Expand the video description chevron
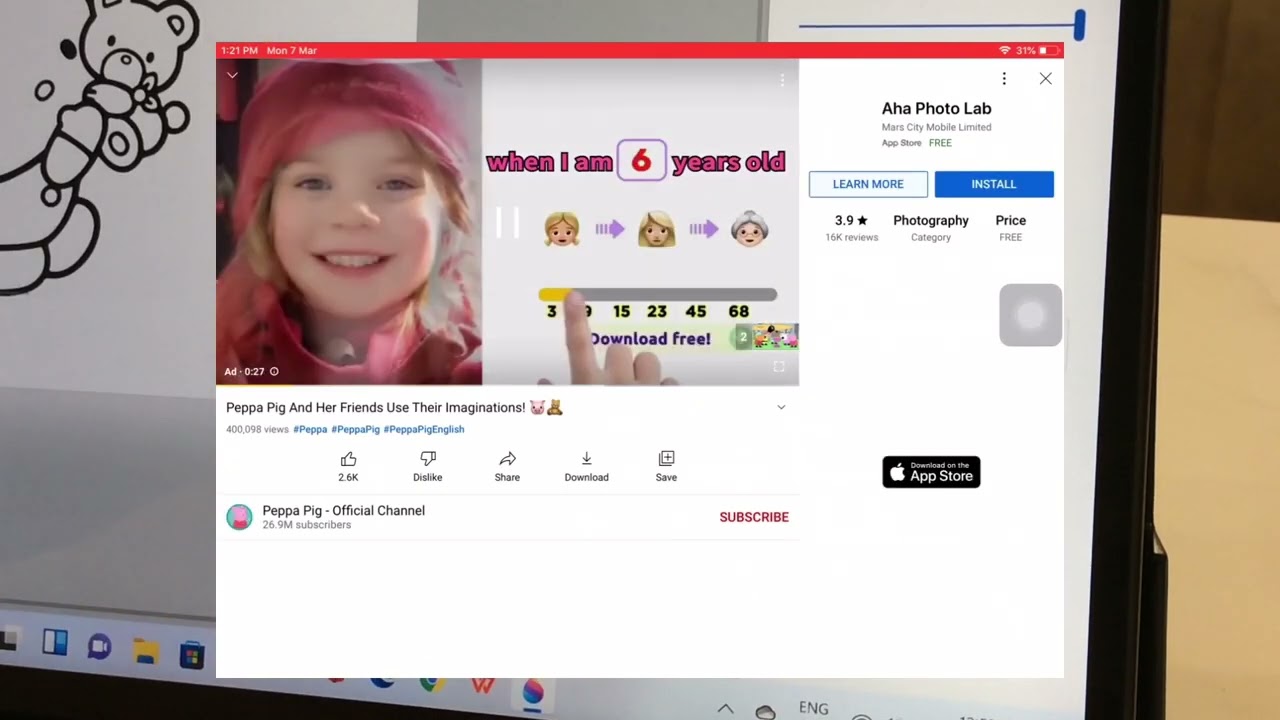This screenshot has height=720, width=1280. pyautogui.click(x=781, y=408)
